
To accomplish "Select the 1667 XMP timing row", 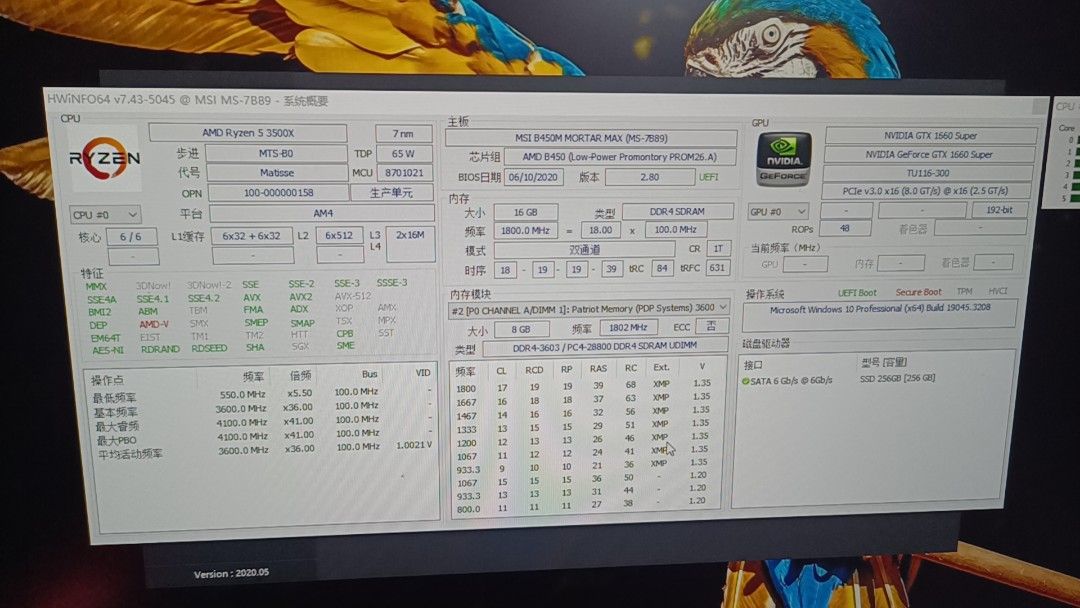I will point(584,399).
